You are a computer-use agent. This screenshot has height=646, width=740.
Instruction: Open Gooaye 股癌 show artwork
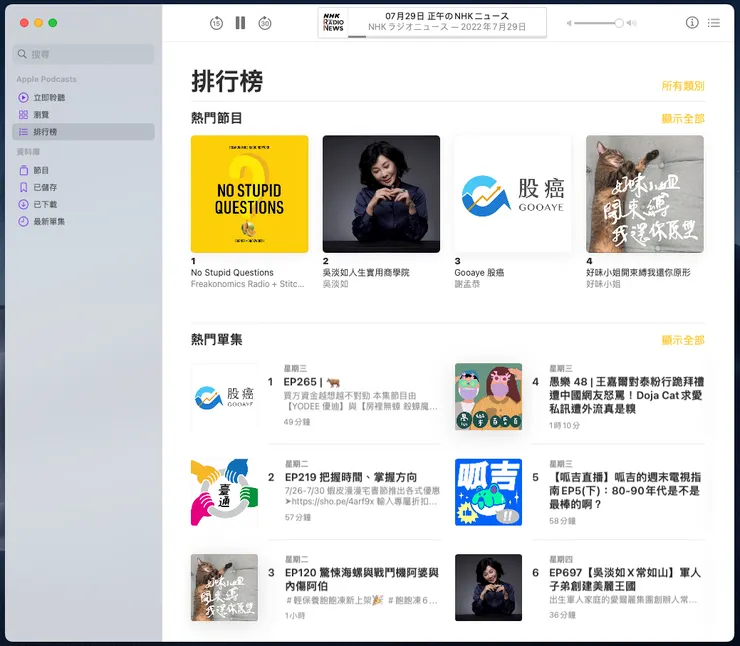513,194
